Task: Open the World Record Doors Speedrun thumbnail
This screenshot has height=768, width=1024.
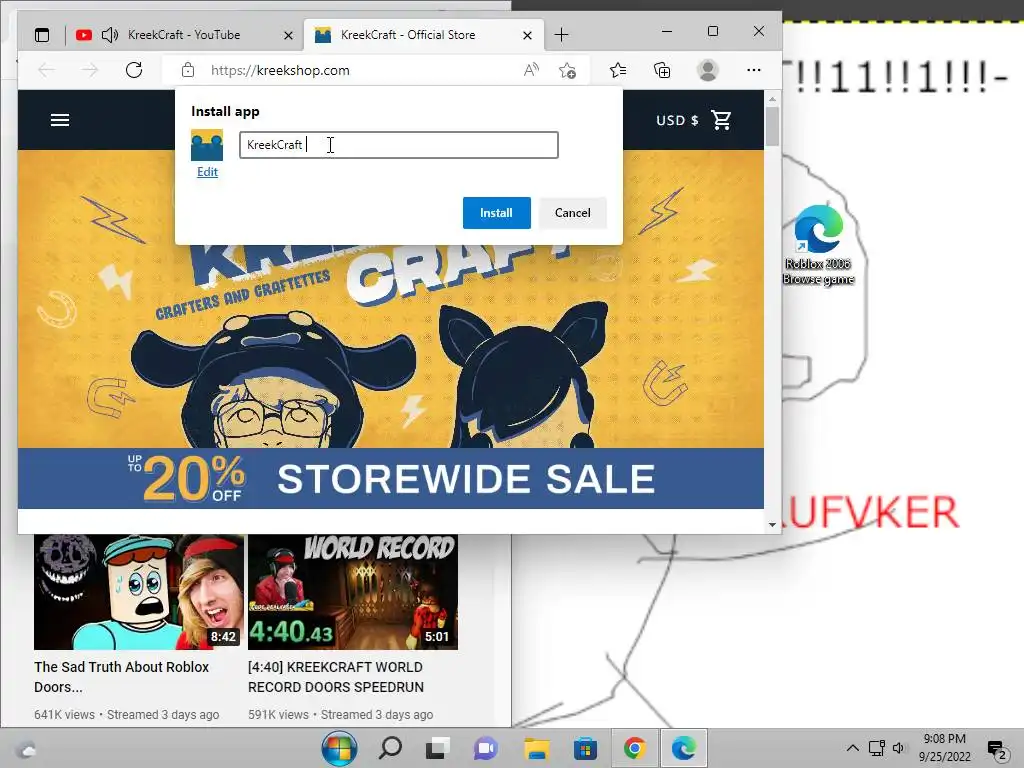Action: point(353,592)
